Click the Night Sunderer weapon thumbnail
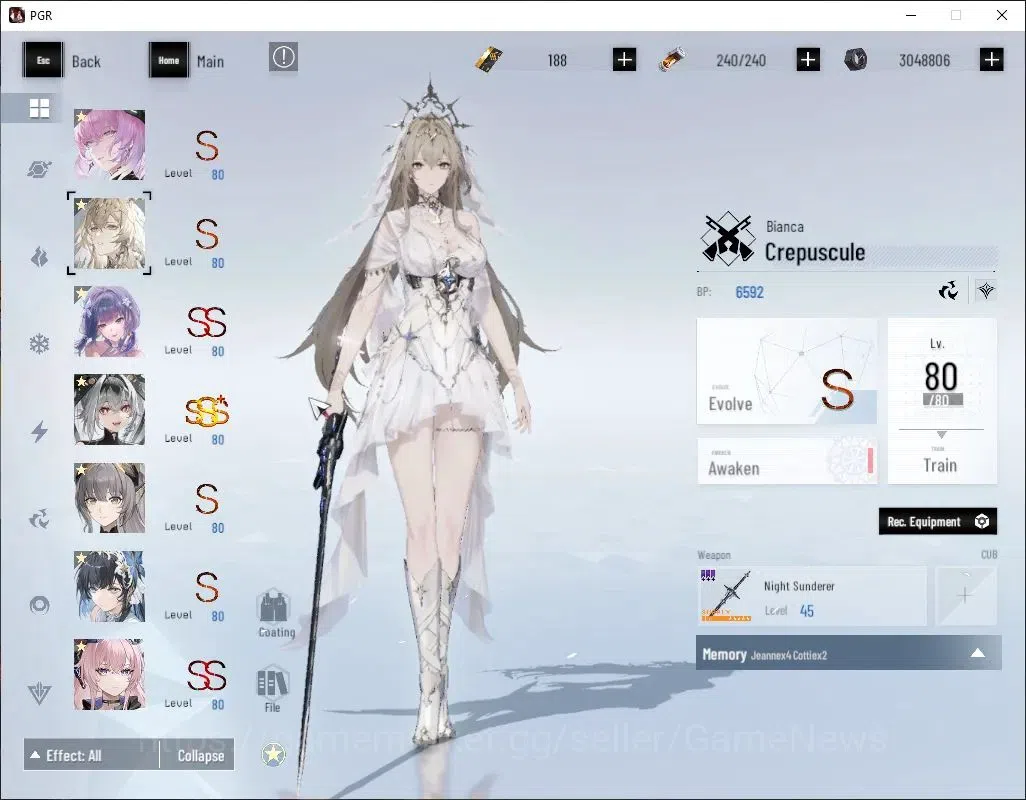Screen dimensions: 1026x800 click(726, 596)
